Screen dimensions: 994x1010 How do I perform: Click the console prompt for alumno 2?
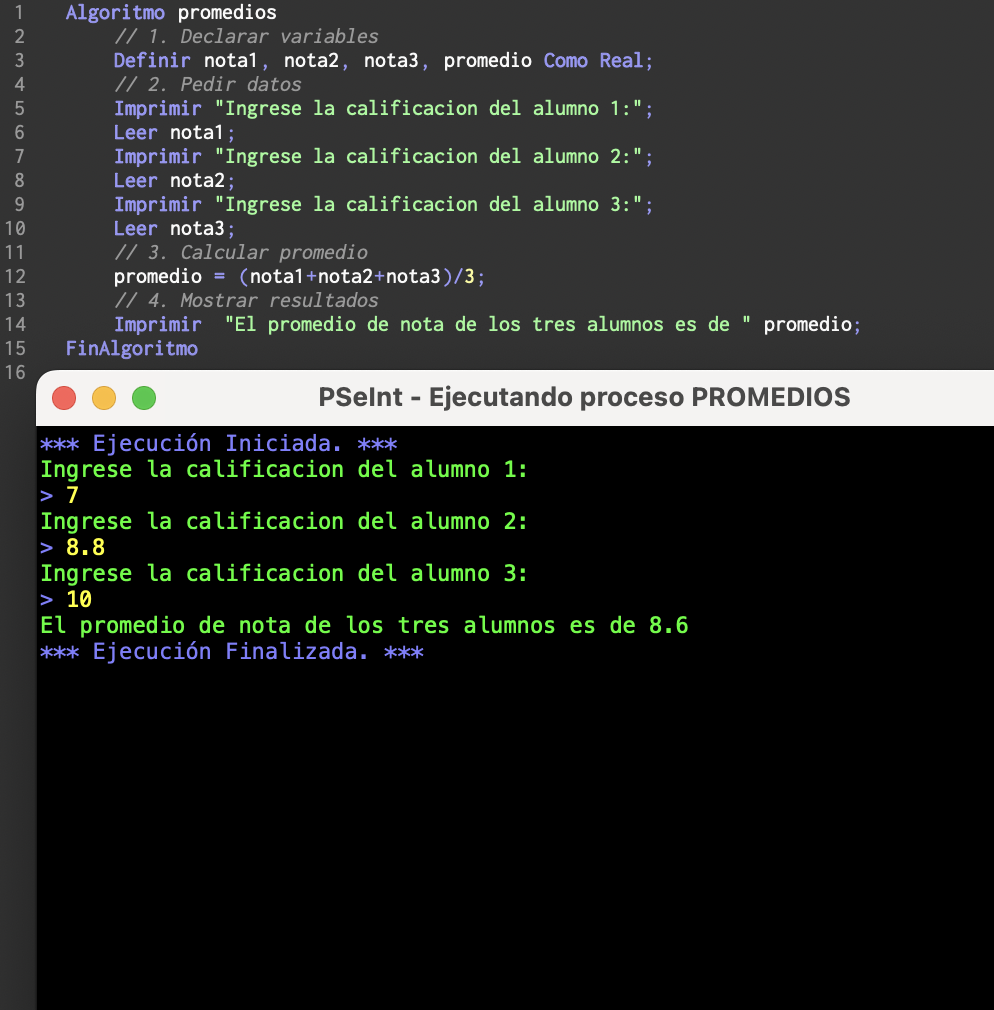tap(284, 522)
